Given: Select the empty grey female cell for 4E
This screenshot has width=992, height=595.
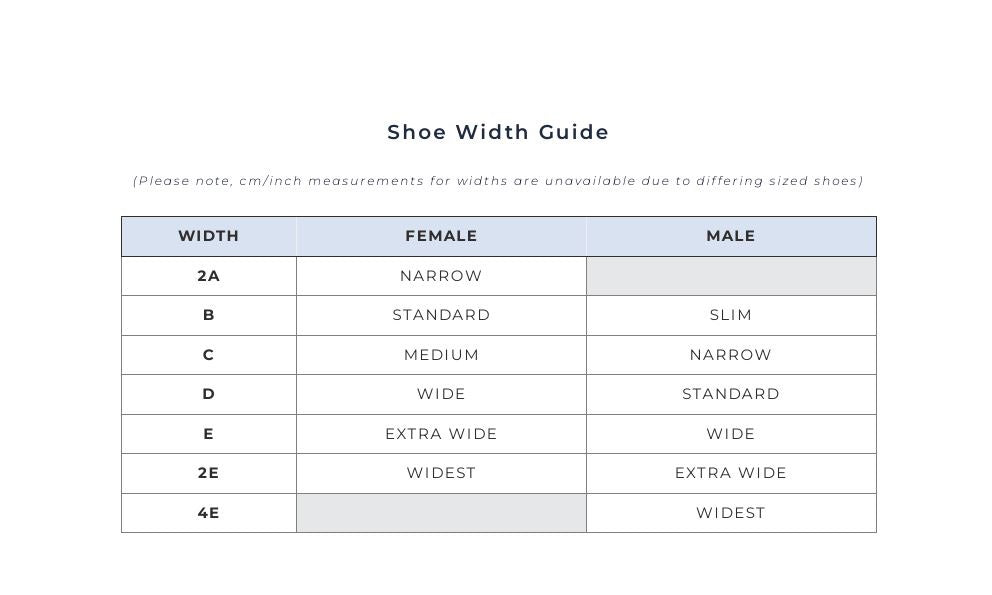Looking at the screenshot, I should point(441,513).
